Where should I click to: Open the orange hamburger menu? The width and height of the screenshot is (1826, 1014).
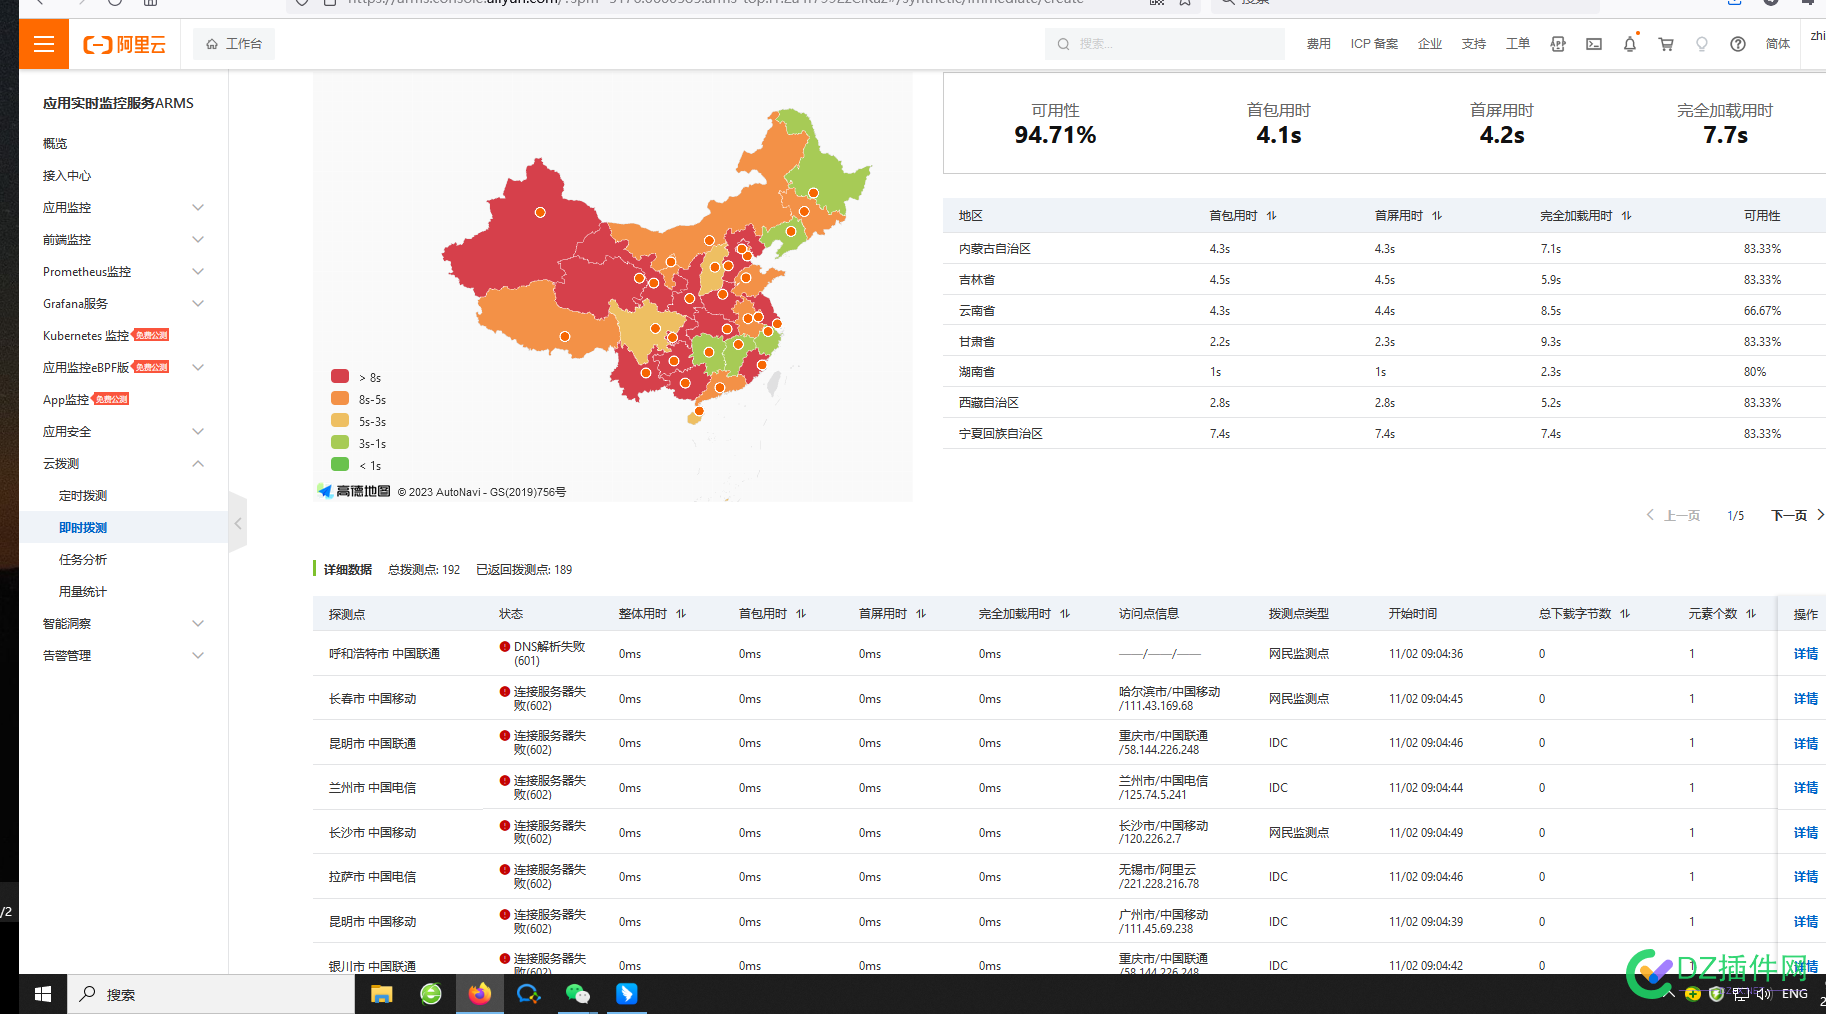coord(44,44)
